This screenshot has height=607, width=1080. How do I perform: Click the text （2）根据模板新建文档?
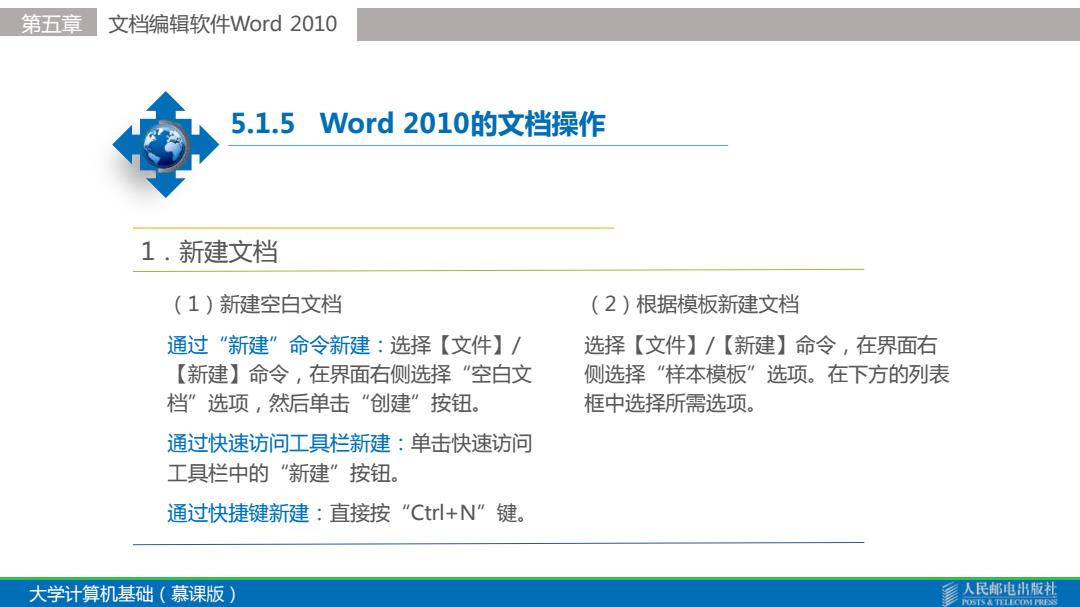point(692,304)
